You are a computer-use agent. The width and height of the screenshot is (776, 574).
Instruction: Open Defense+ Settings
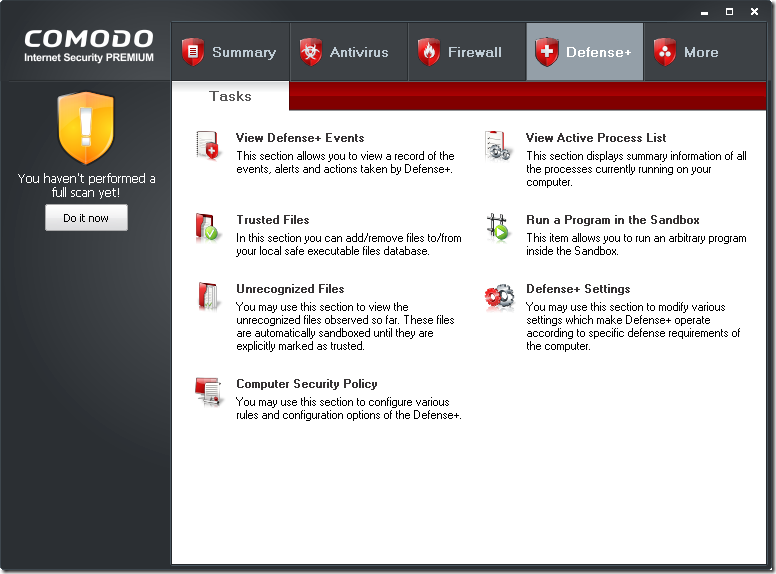pyautogui.click(x=578, y=288)
